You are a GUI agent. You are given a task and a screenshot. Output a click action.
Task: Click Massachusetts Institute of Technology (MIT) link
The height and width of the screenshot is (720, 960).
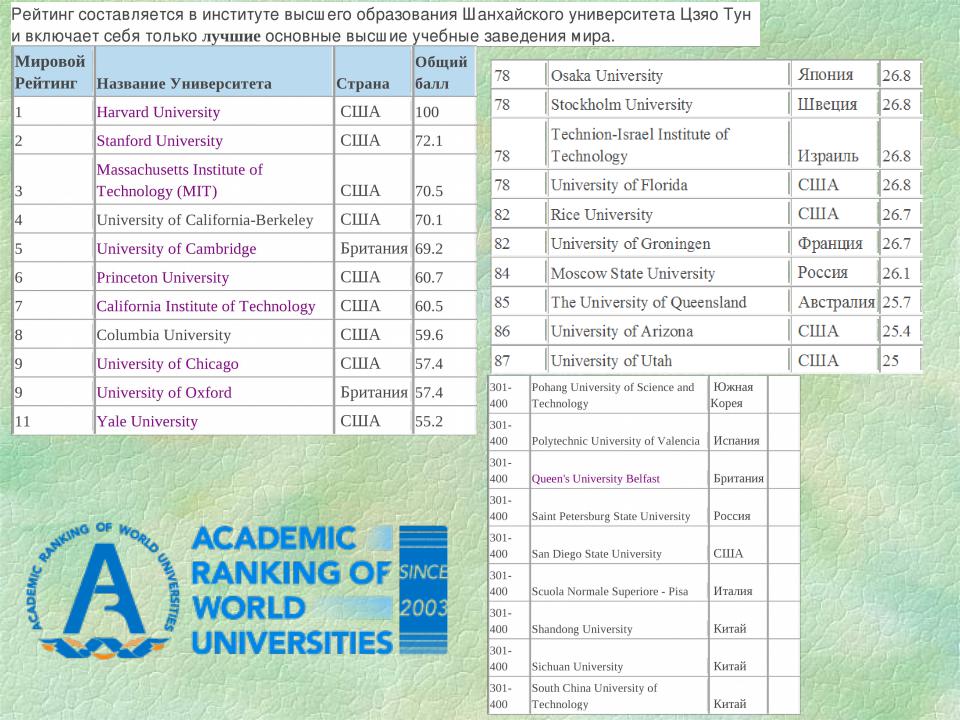179,180
